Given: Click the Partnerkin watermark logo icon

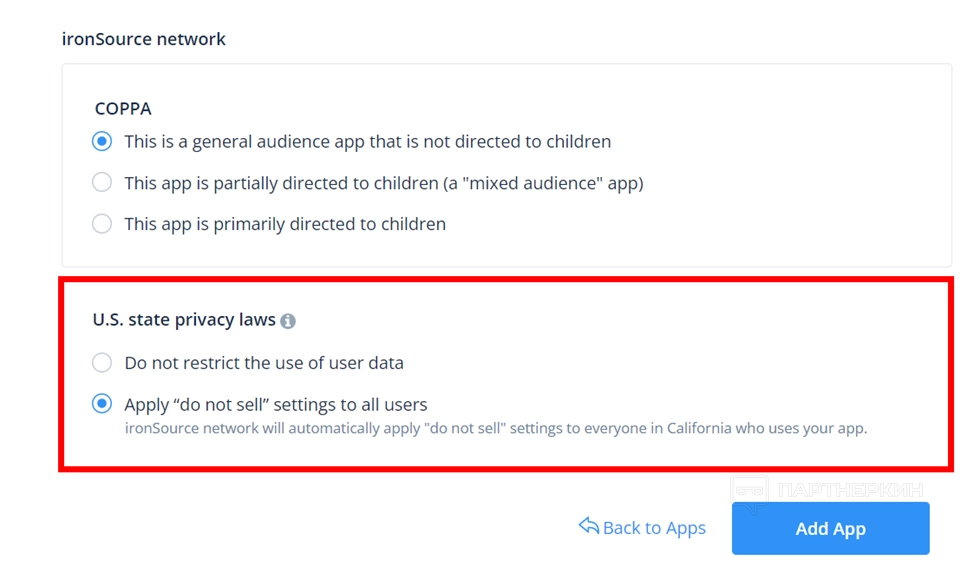Looking at the screenshot, I should pyautogui.click(x=750, y=490).
